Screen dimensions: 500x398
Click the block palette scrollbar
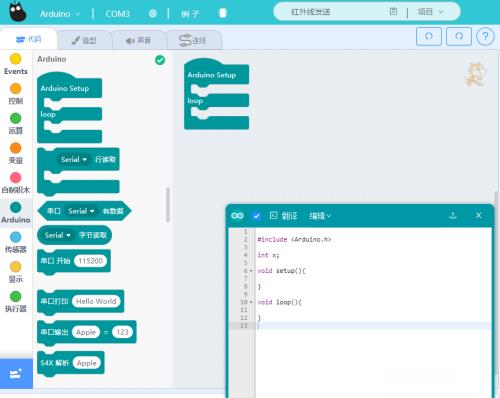[168, 204]
